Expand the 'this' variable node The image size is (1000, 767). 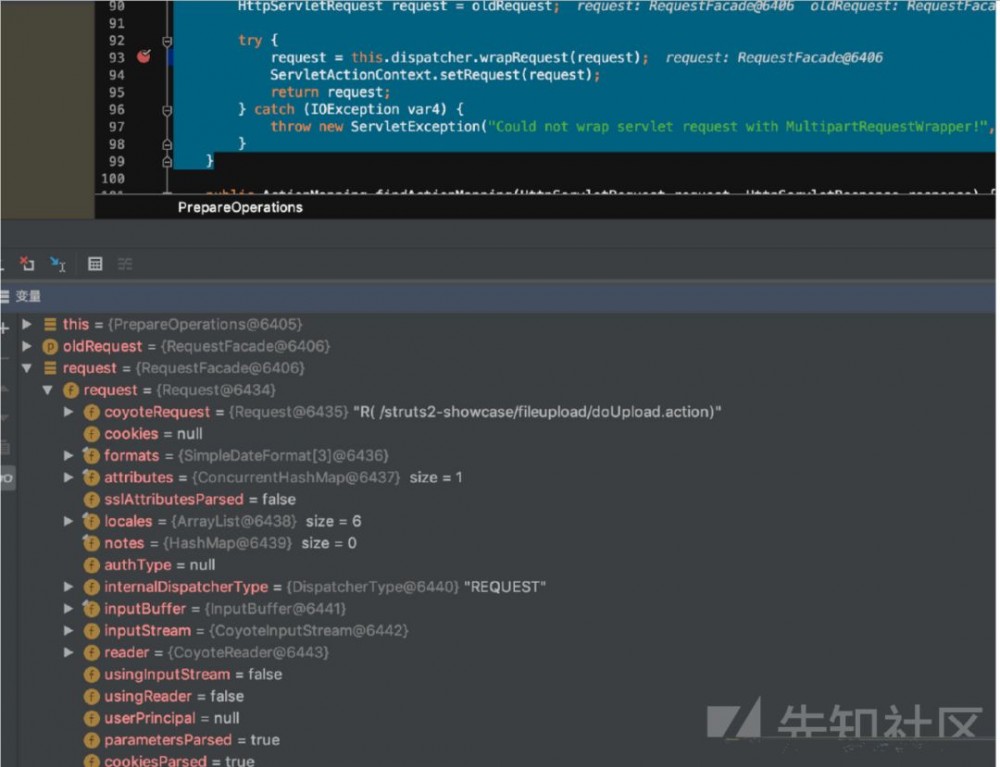[x=27, y=324]
